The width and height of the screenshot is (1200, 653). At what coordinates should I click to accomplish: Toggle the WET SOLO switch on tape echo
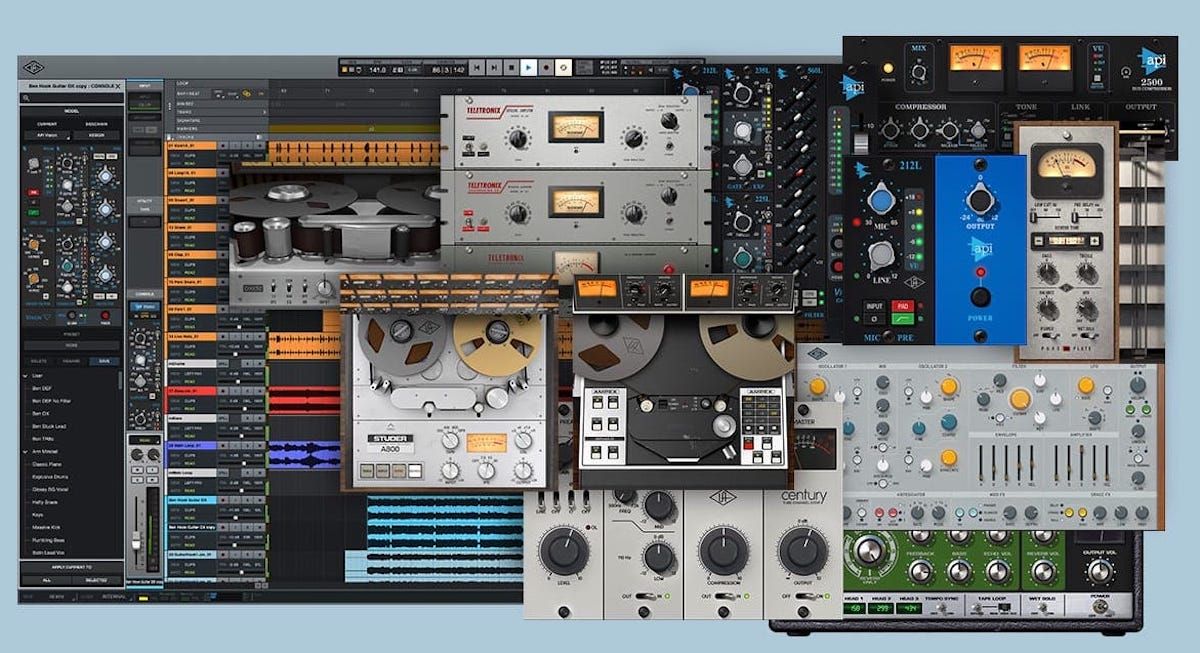point(1044,606)
